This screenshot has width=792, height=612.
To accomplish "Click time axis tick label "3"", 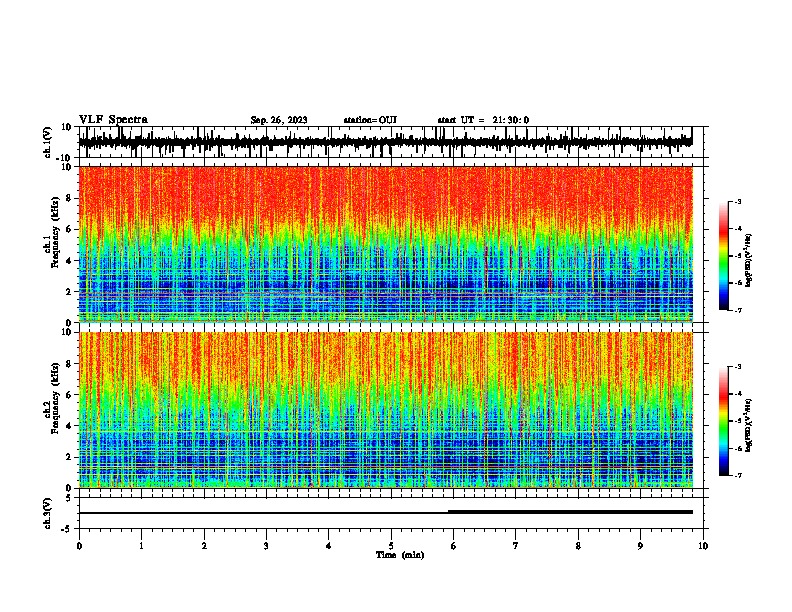I will pyautogui.click(x=266, y=545).
